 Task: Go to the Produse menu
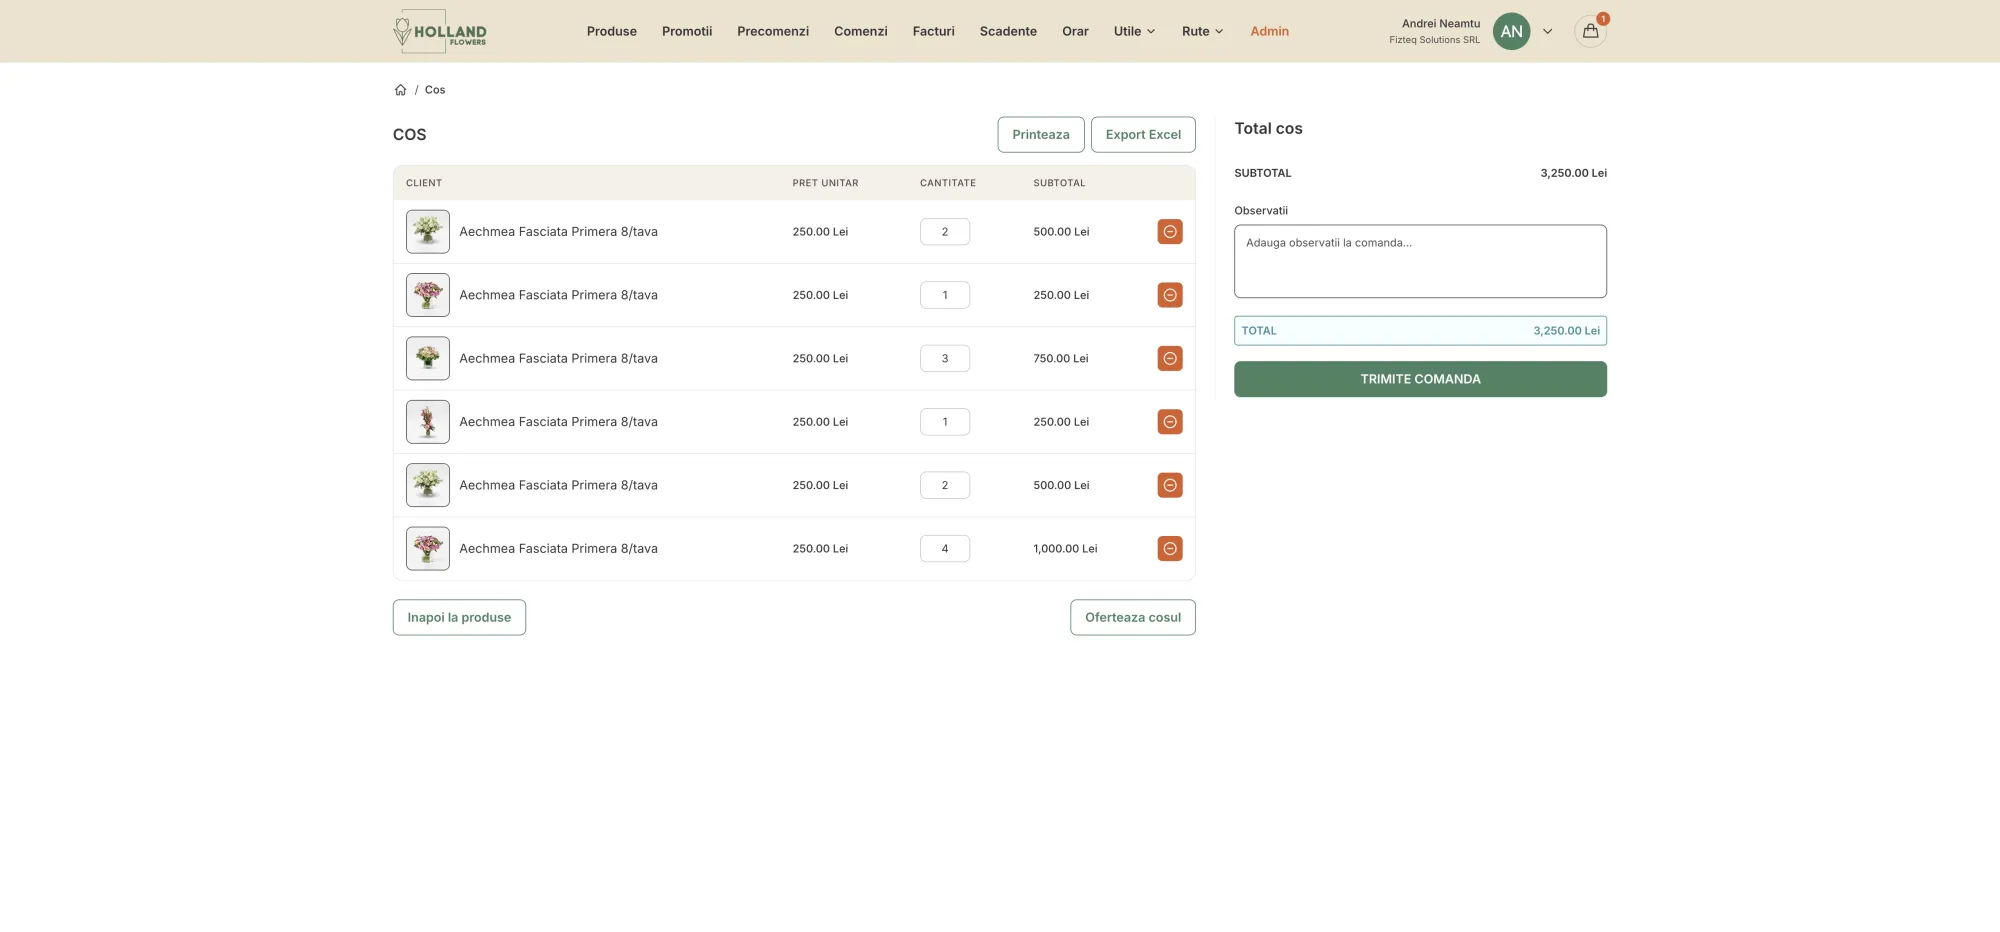tap(611, 31)
